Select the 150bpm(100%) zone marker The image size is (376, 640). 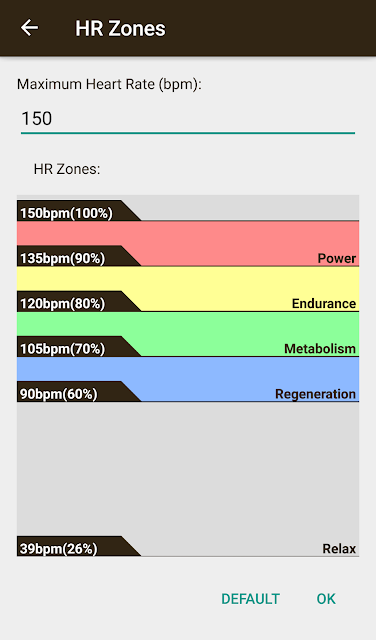[x=79, y=210]
